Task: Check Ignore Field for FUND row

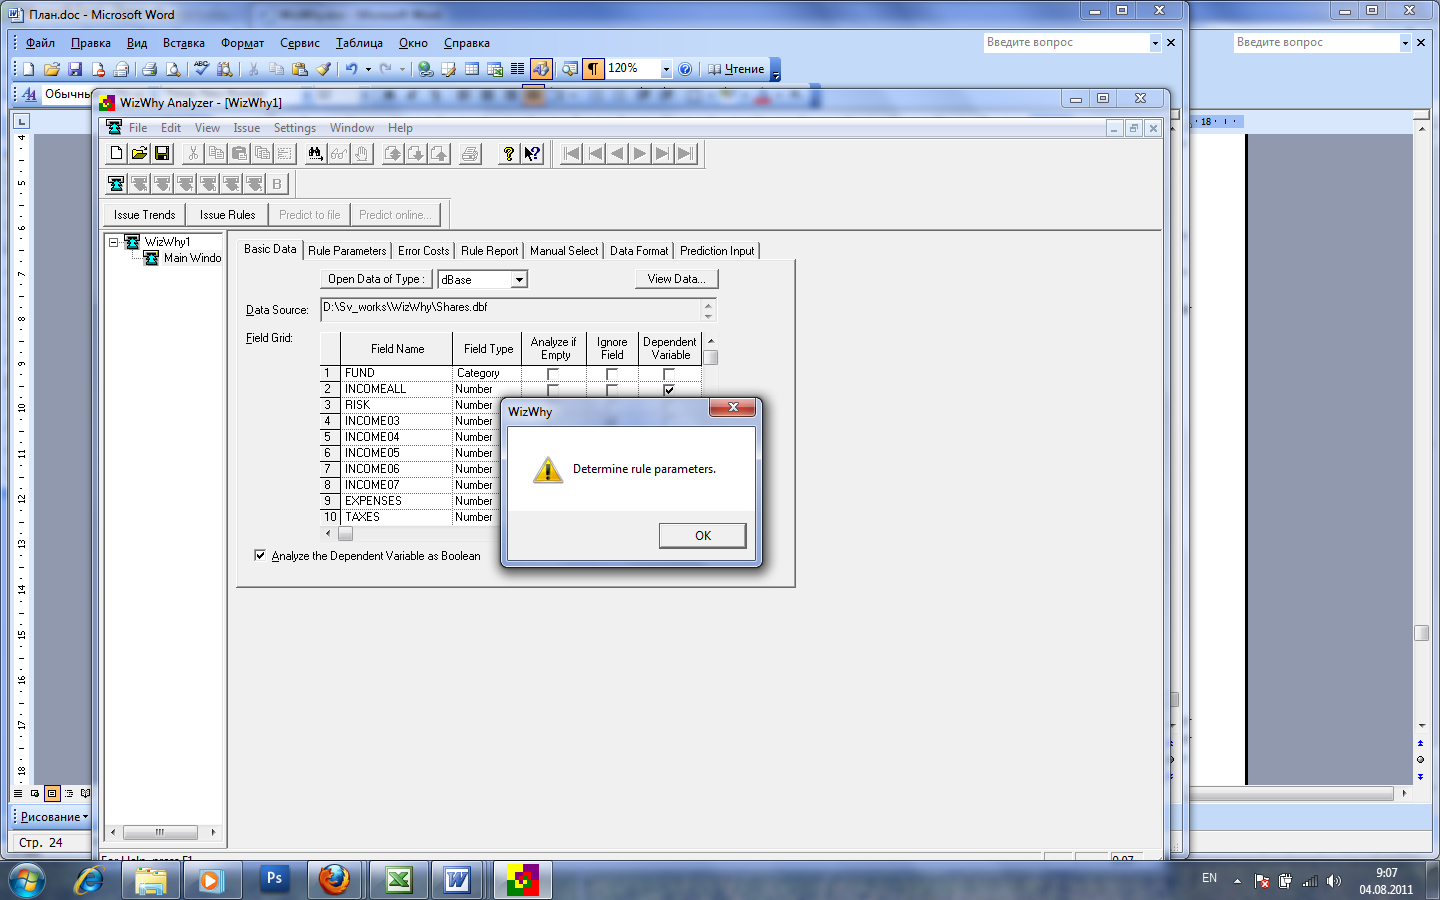Action: pos(612,374)
